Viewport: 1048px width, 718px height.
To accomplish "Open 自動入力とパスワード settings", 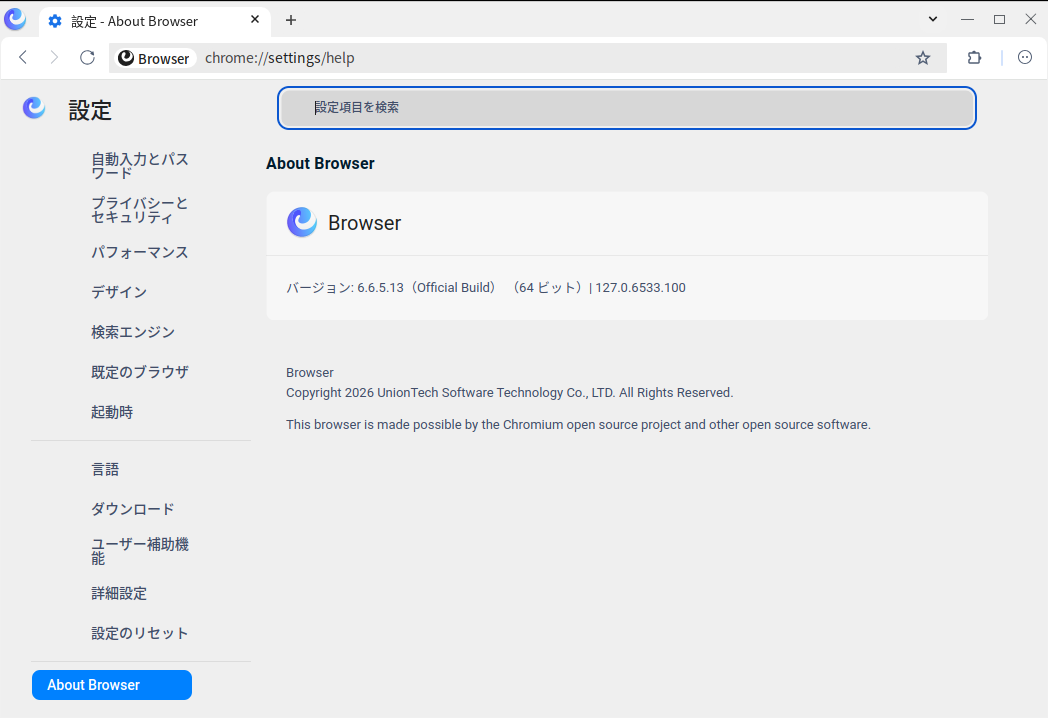I will pos(140,166).
